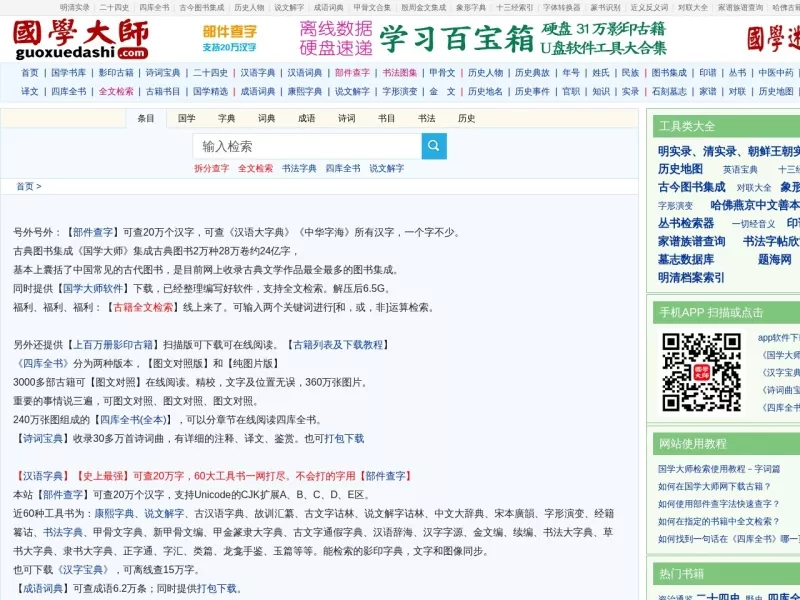800x600 pixels.
Task: Open the 学习百宝箱 banner advertisement
Action: (483, 39)
